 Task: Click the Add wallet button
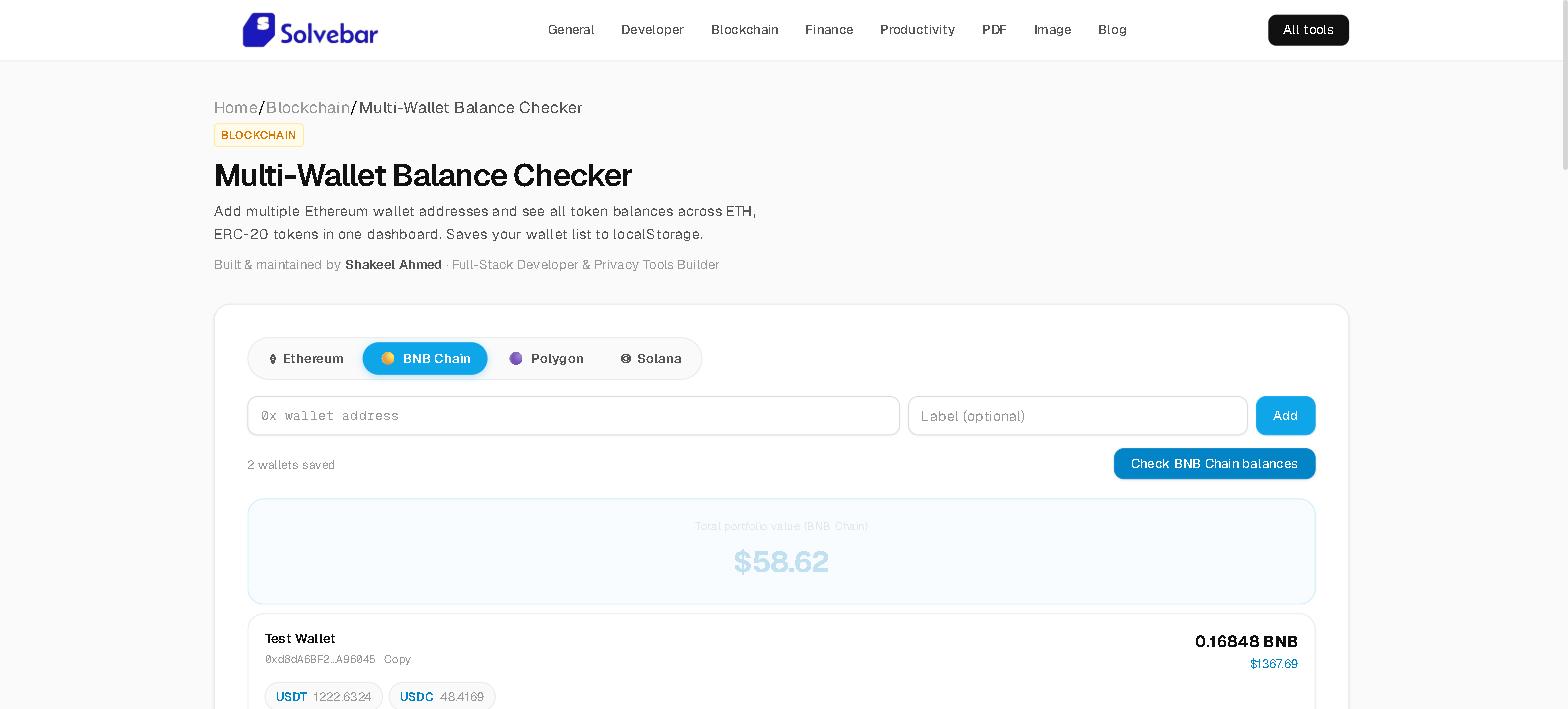tap(1285, 416)
